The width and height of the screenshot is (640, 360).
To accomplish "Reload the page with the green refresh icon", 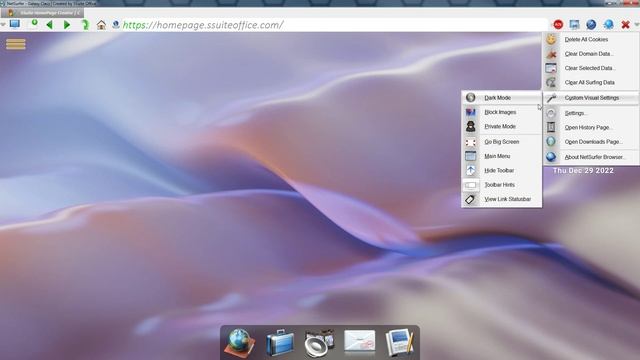I will click(x=85, y=25).
